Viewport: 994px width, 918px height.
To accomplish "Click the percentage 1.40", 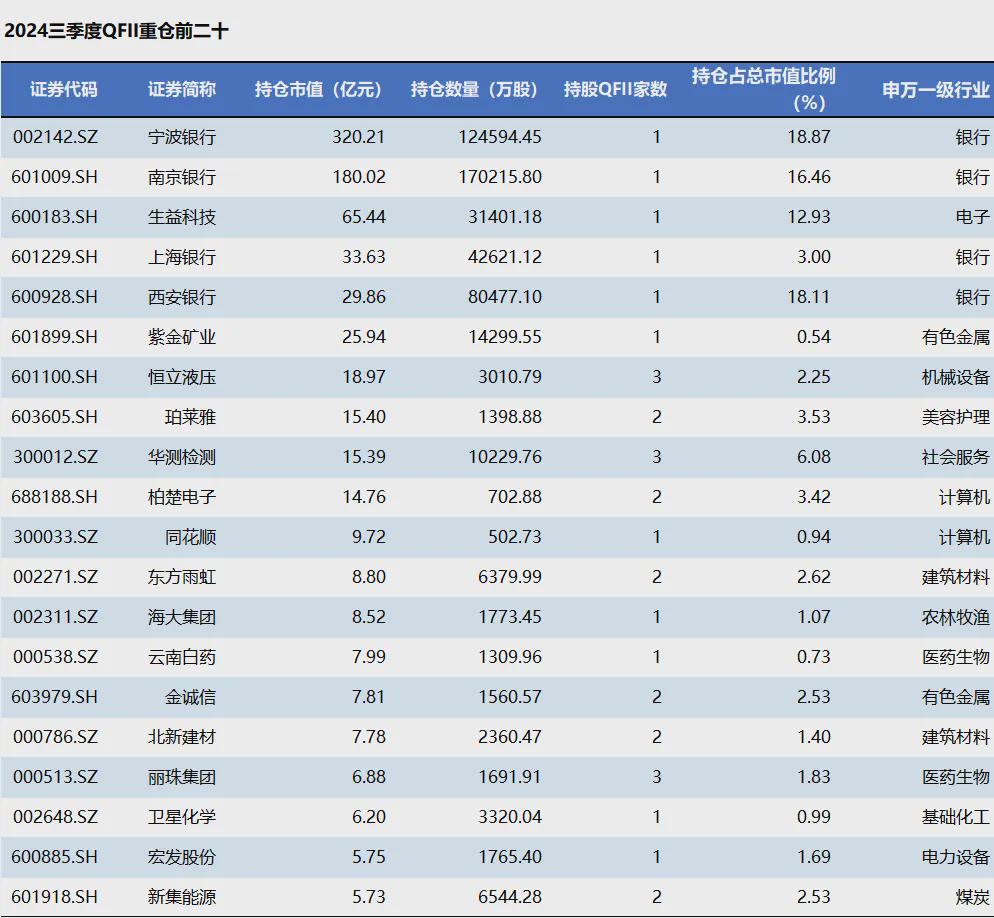I will tap(813, 737).
